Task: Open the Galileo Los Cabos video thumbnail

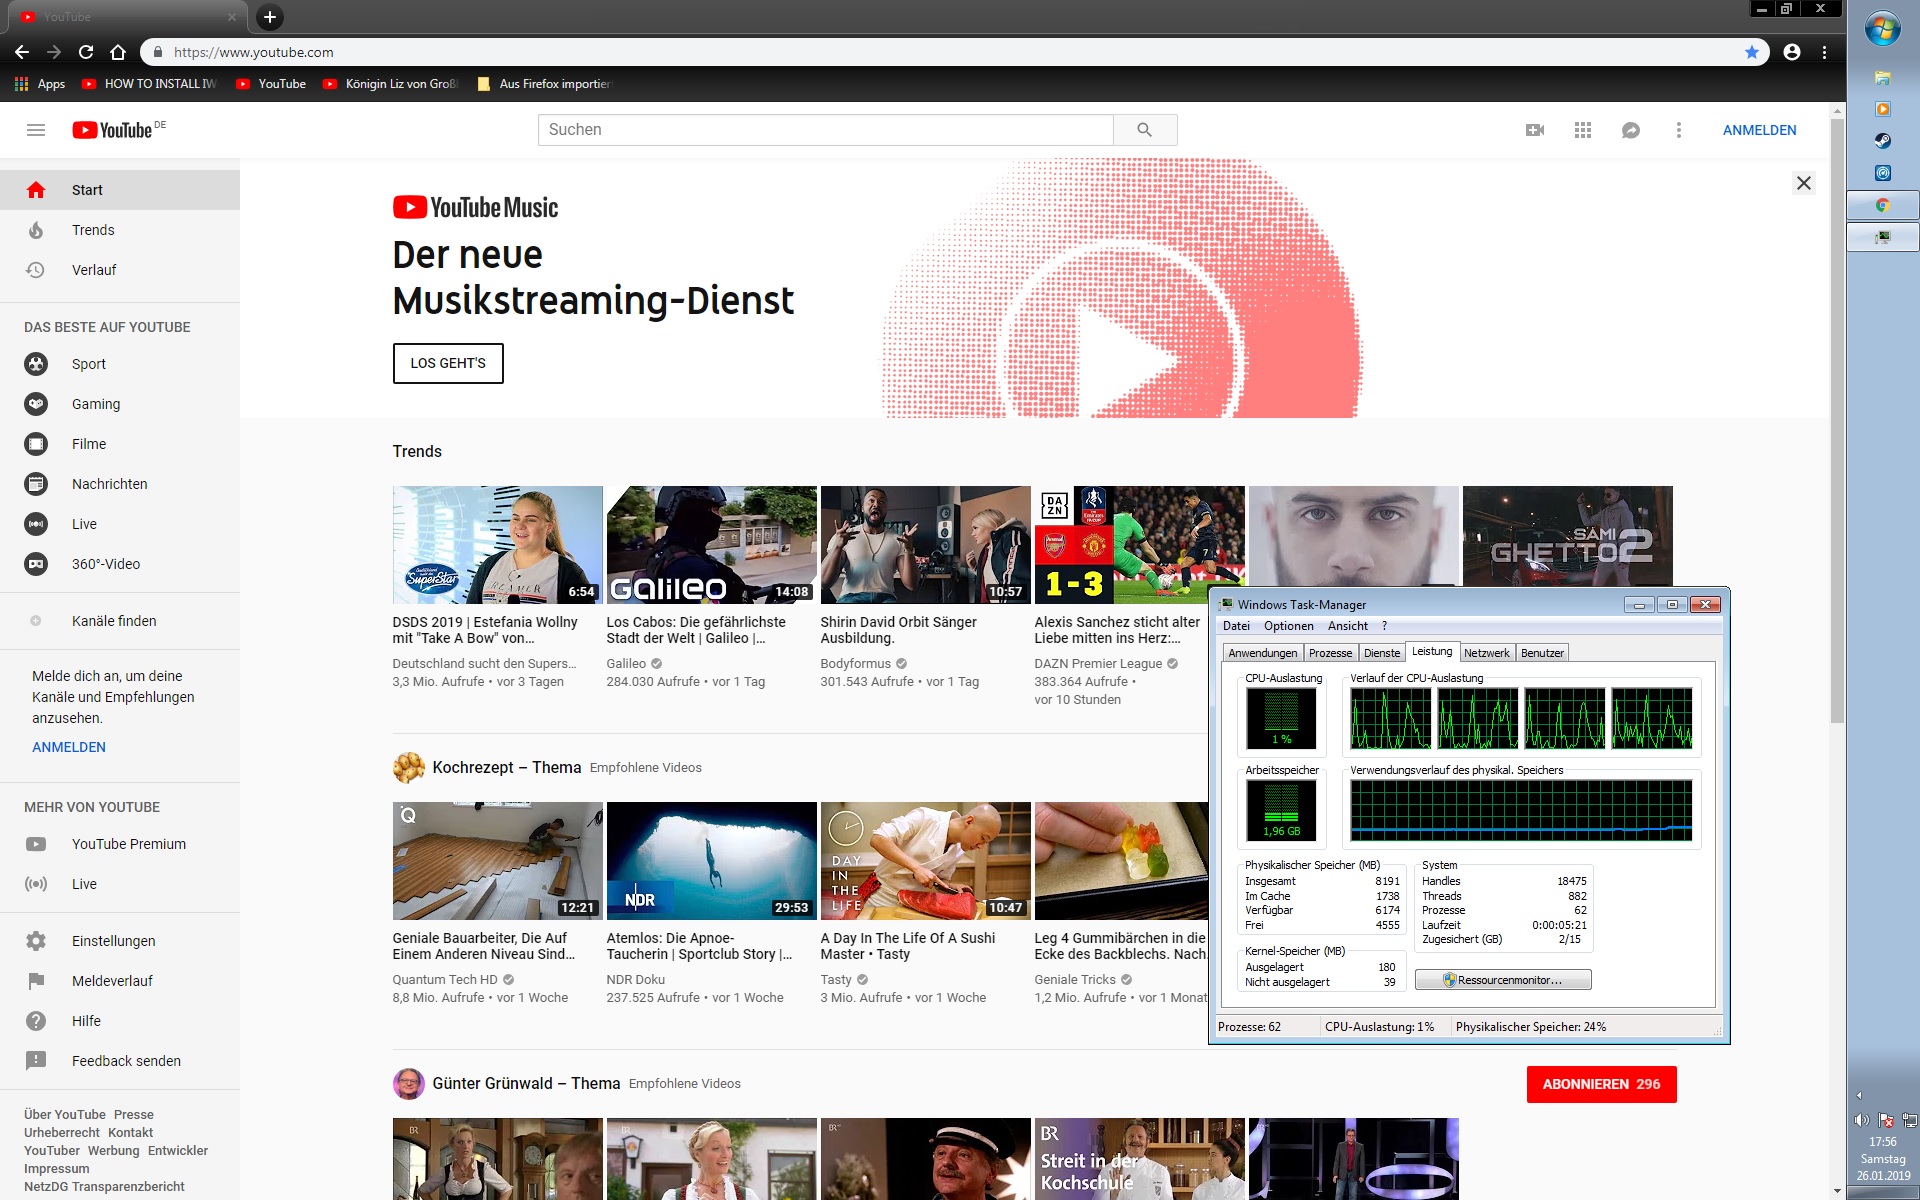Action: pyautogui.click(x=711, y=545)
